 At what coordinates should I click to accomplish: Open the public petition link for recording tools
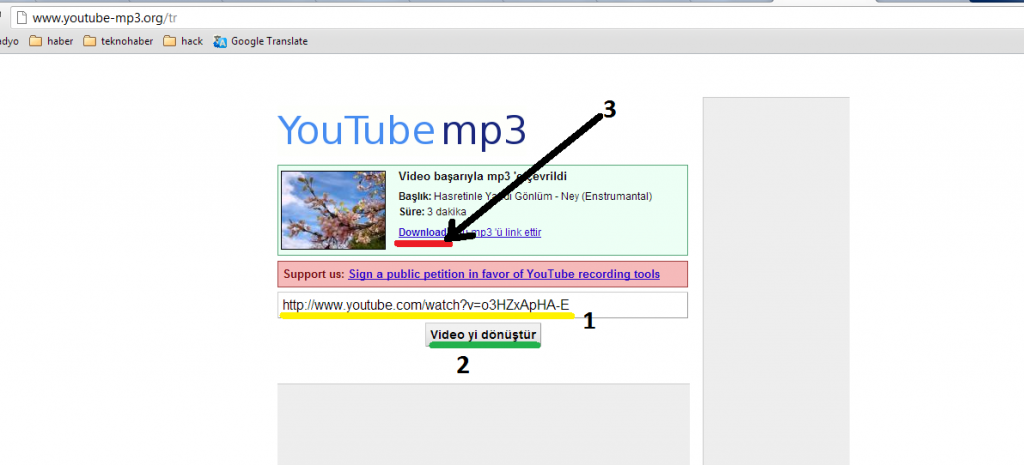[x=504, y=274]
